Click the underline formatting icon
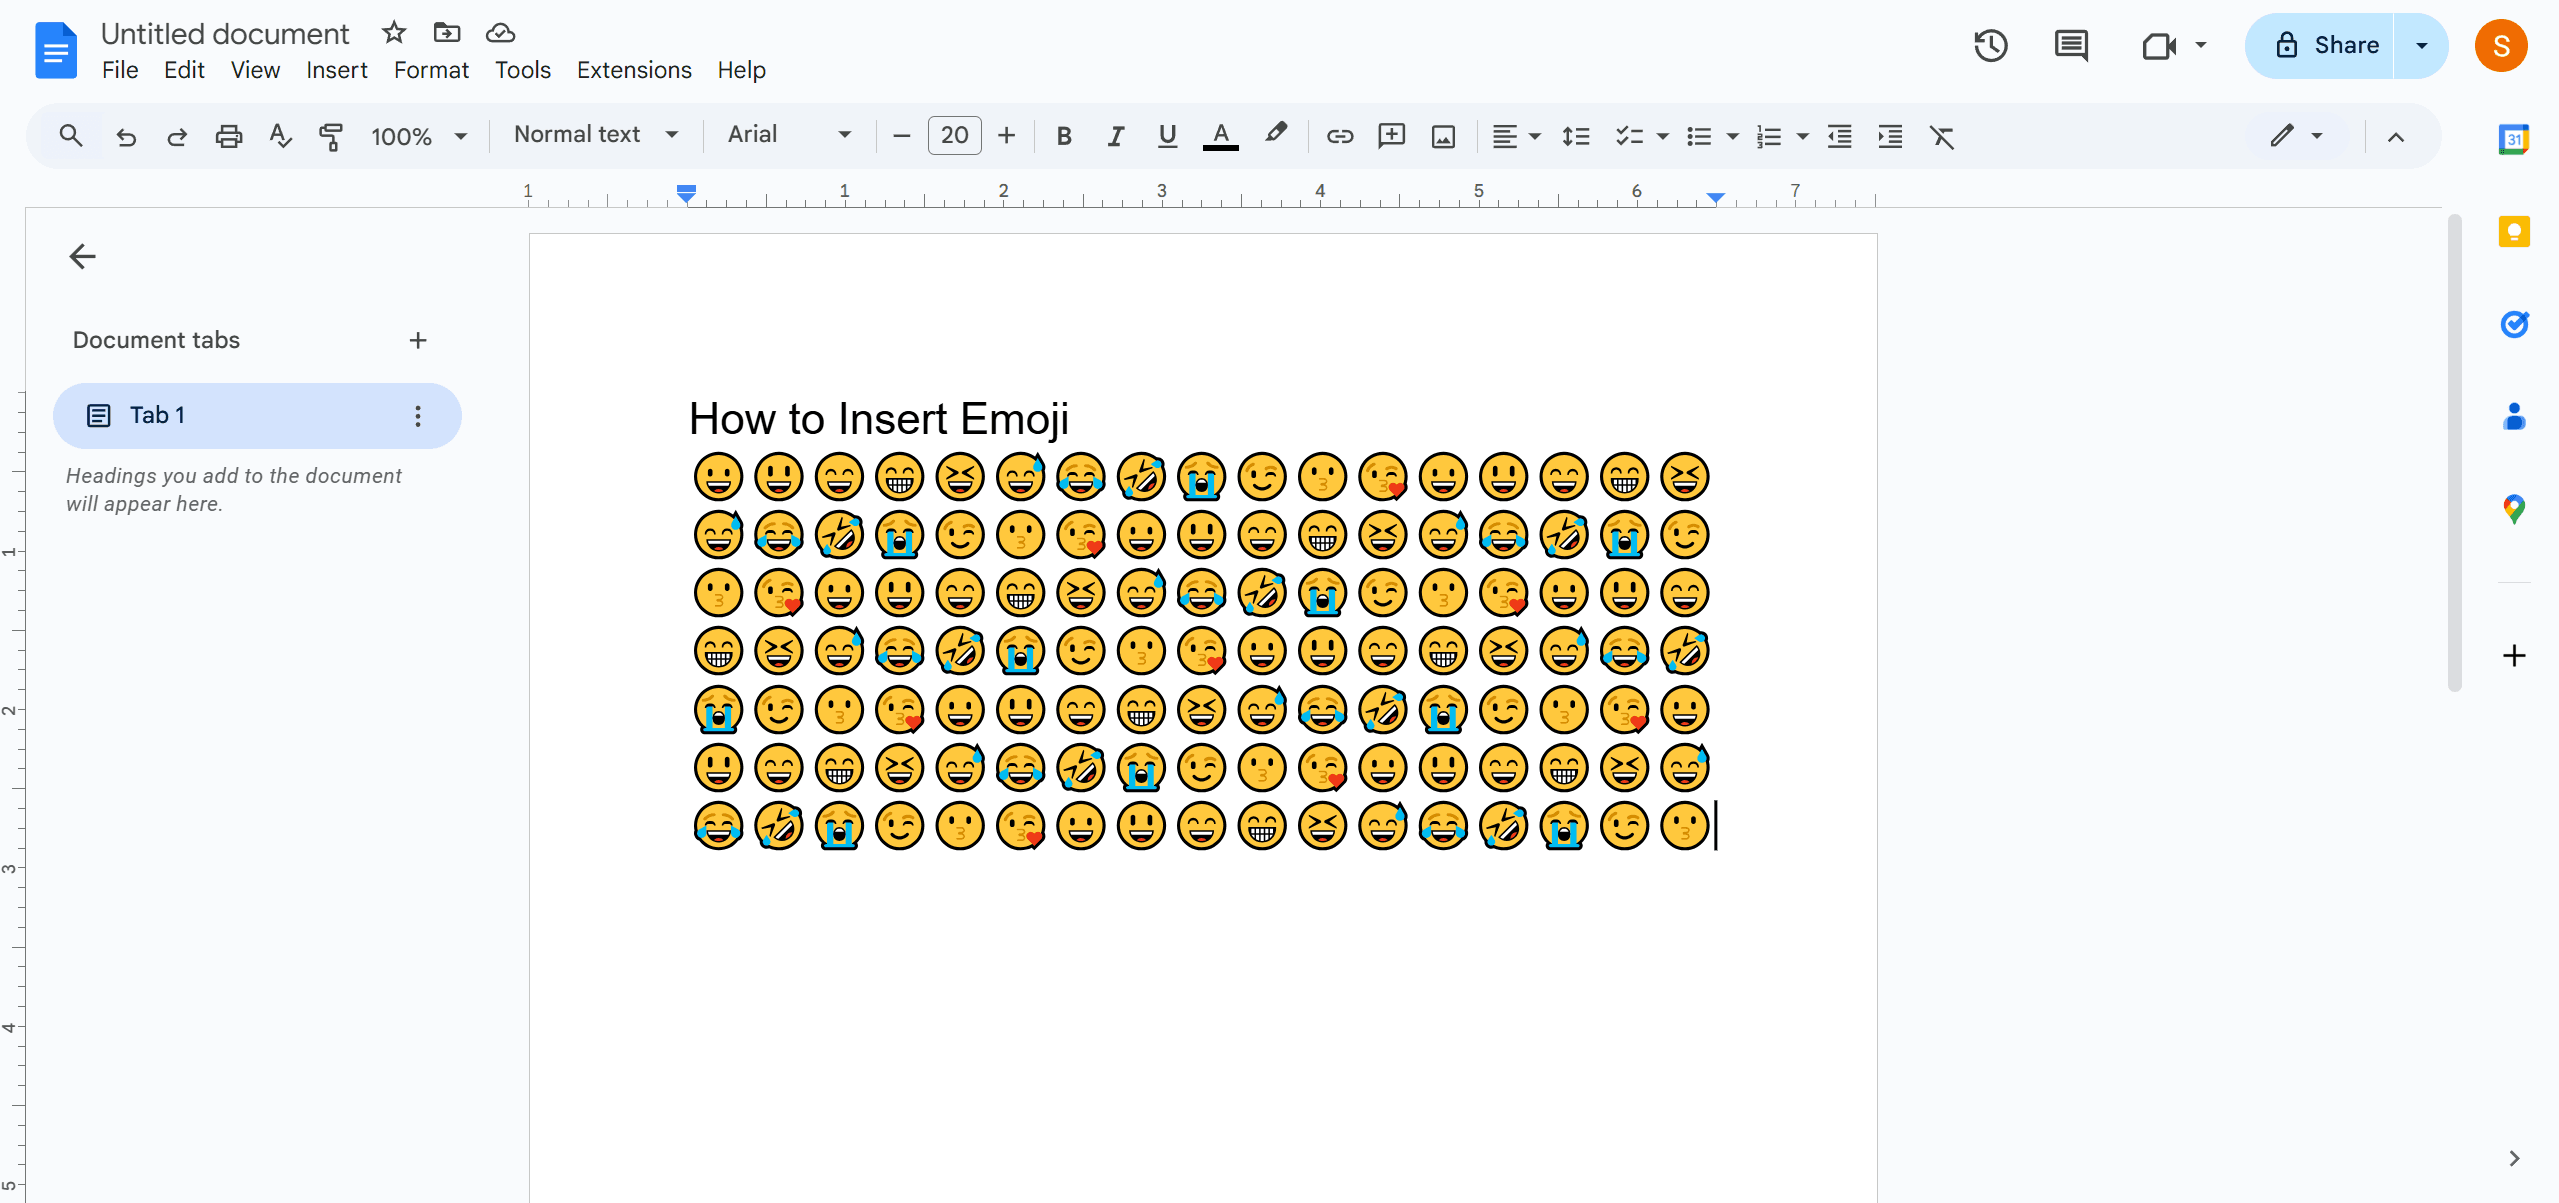 coord(1167,135)
